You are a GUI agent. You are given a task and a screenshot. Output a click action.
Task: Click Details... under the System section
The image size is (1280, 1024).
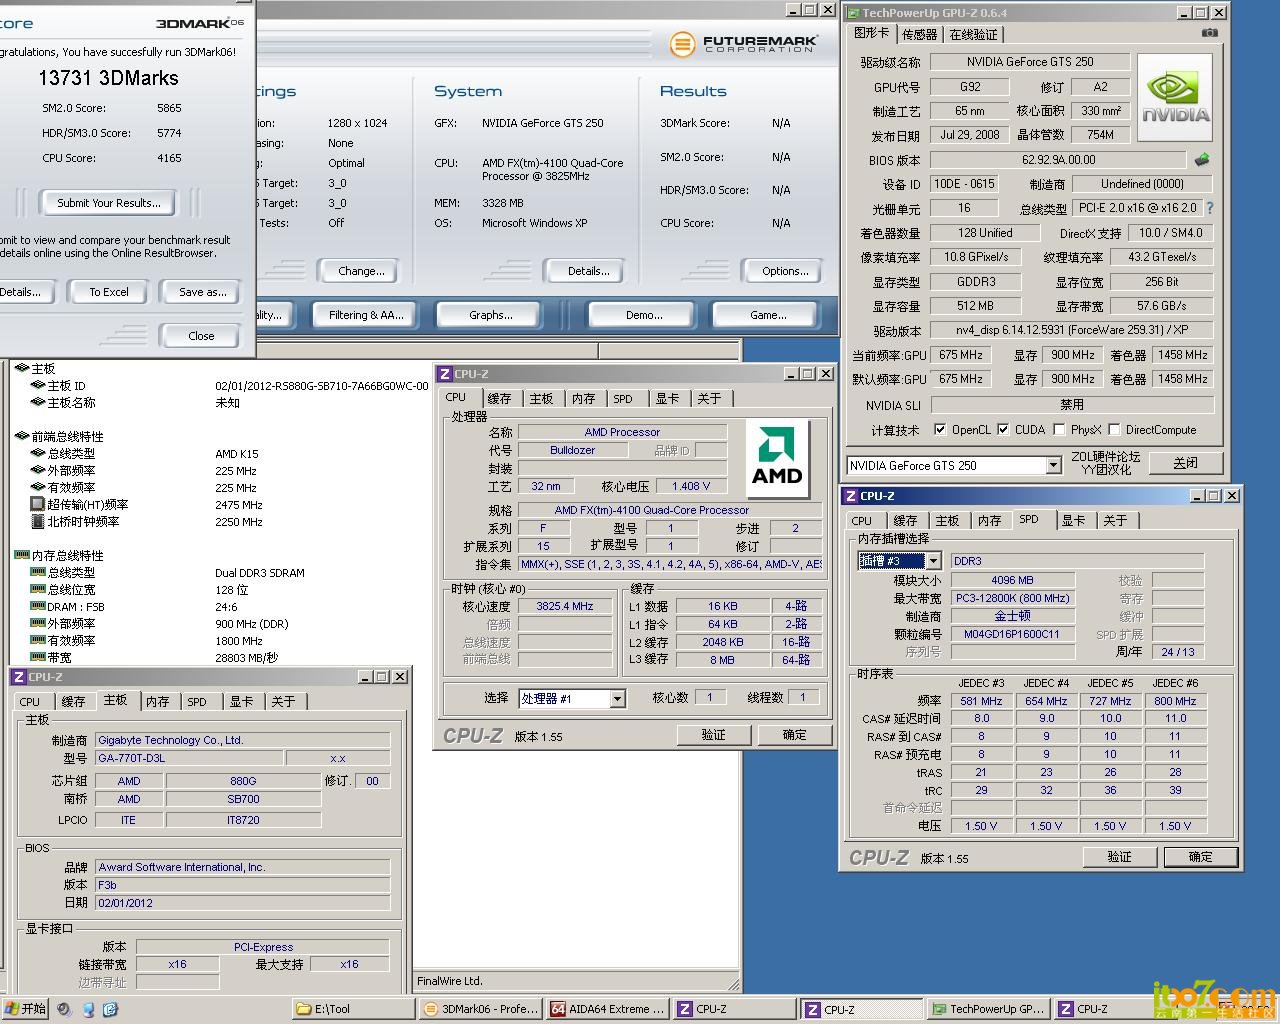(588, 271)
